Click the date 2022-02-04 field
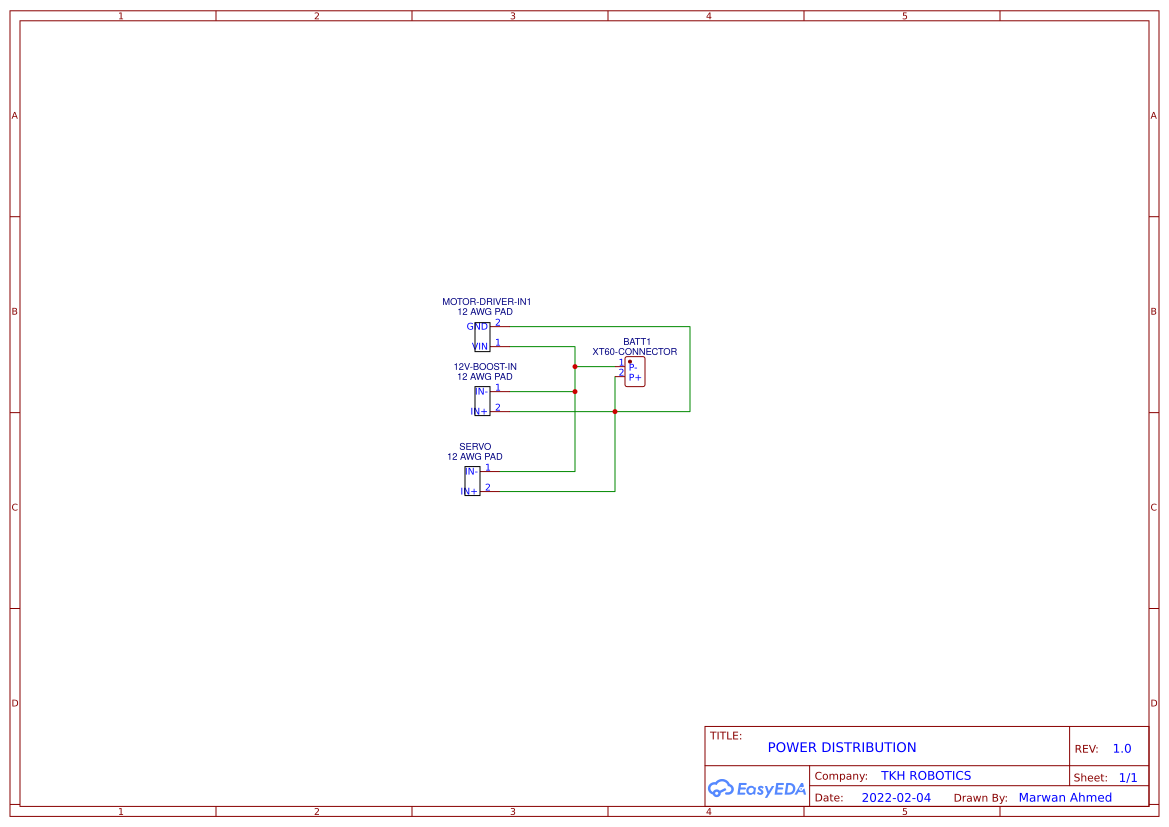 [895, 797]
